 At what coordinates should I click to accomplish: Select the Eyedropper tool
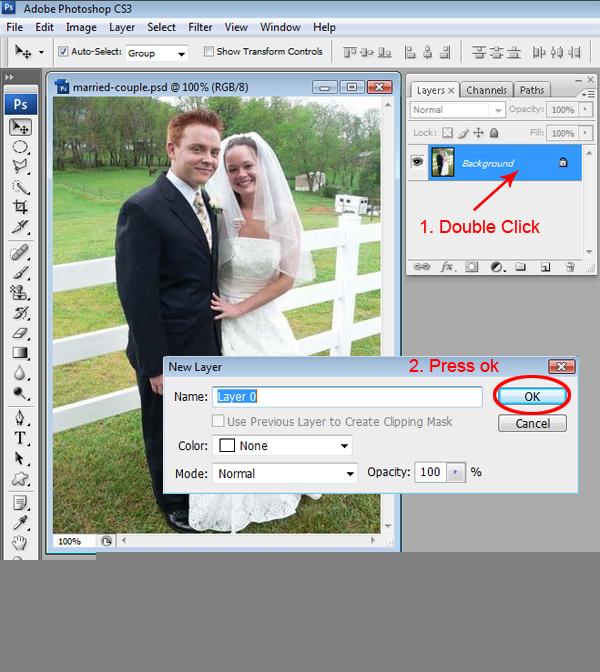coord(20,523)
